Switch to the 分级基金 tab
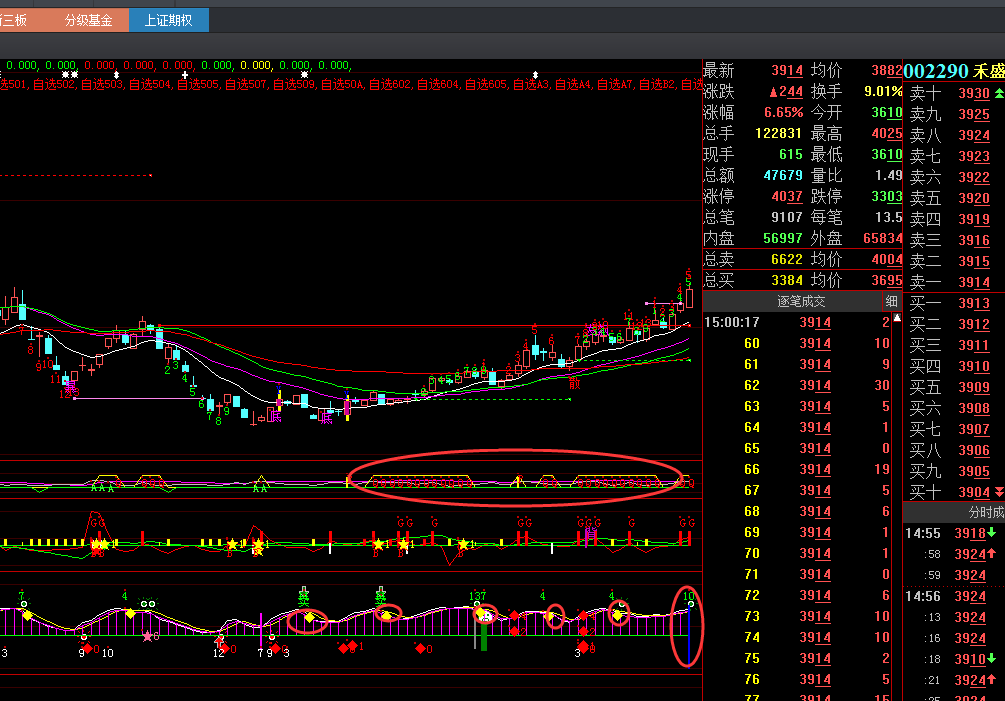Viewport: 1005px width, 701px height. coord(88,21)
